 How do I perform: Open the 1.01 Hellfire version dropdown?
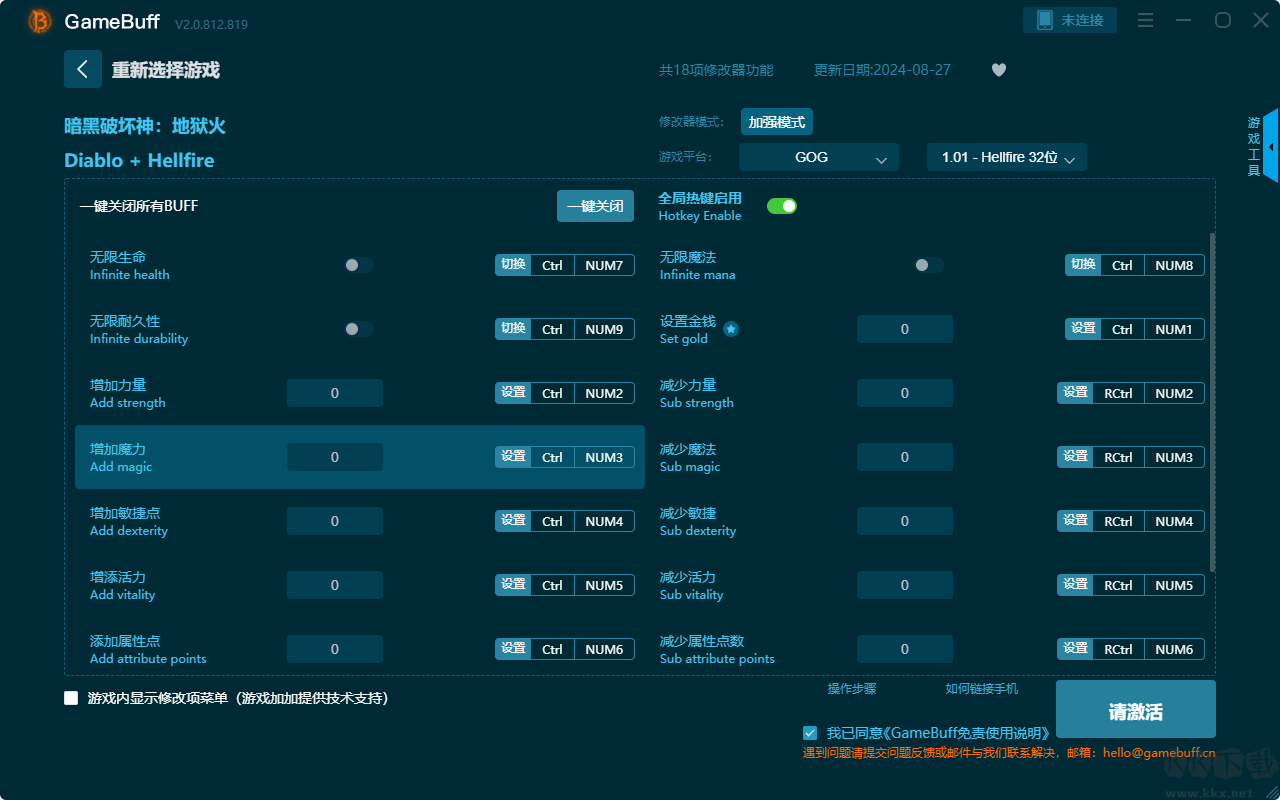pos(1007,157)
